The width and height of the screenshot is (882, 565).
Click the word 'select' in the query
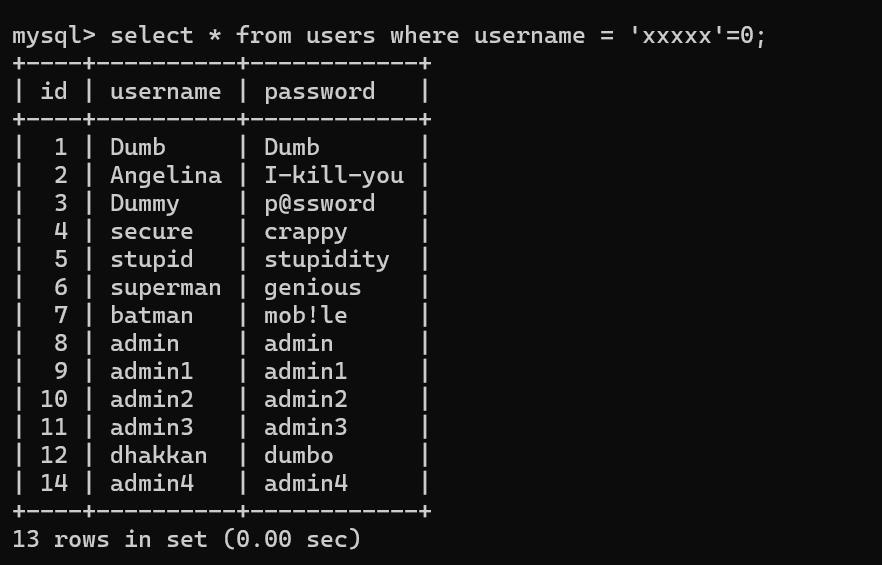pos(152,35)
